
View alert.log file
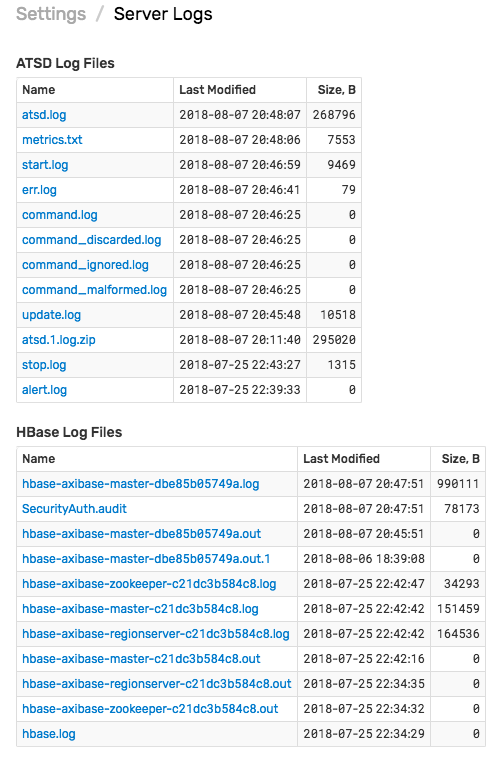(45, 390)
